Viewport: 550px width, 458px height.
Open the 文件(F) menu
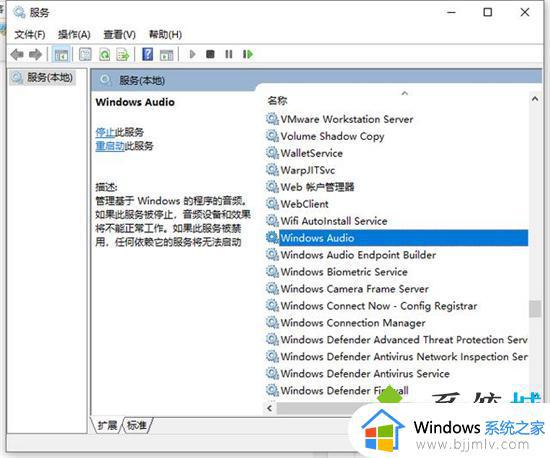[x=30, y=34]
